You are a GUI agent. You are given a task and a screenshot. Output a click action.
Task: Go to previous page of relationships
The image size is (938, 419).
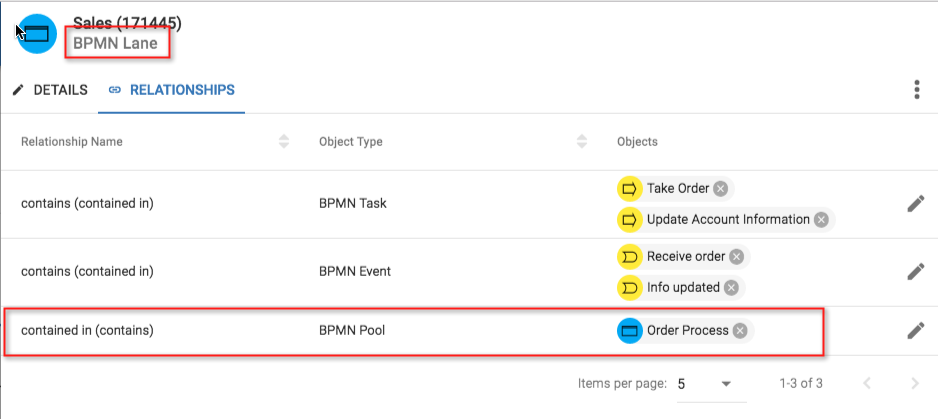[867, 384]
